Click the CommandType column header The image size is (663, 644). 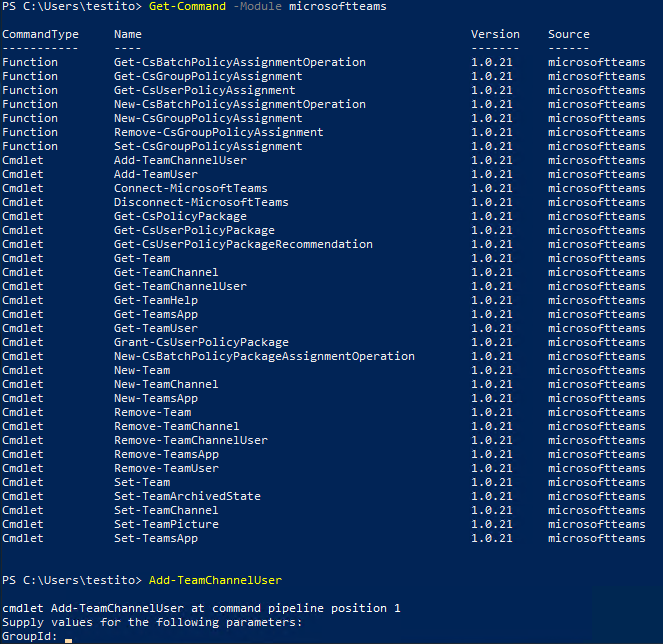click(41, 34)
